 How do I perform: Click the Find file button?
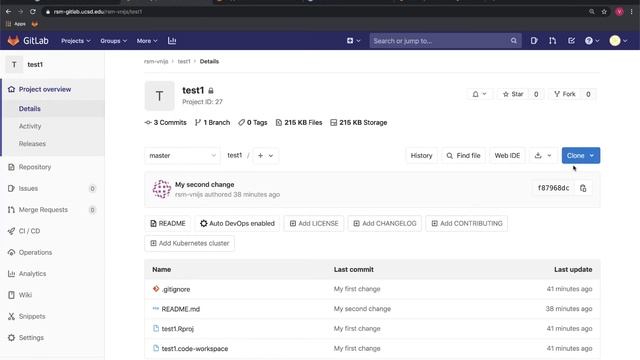[463, 156]
